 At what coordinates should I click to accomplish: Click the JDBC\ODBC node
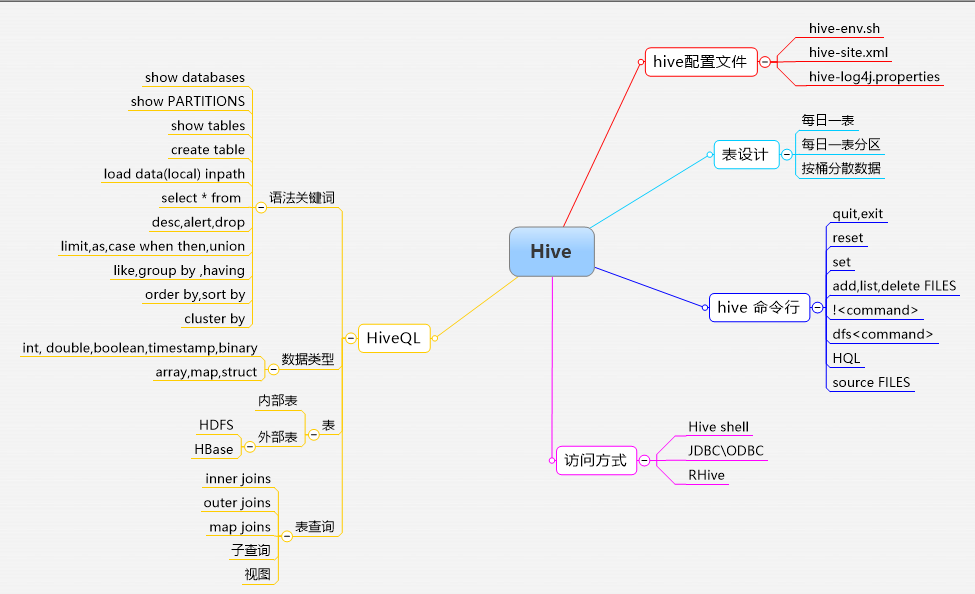coord(724,450)
